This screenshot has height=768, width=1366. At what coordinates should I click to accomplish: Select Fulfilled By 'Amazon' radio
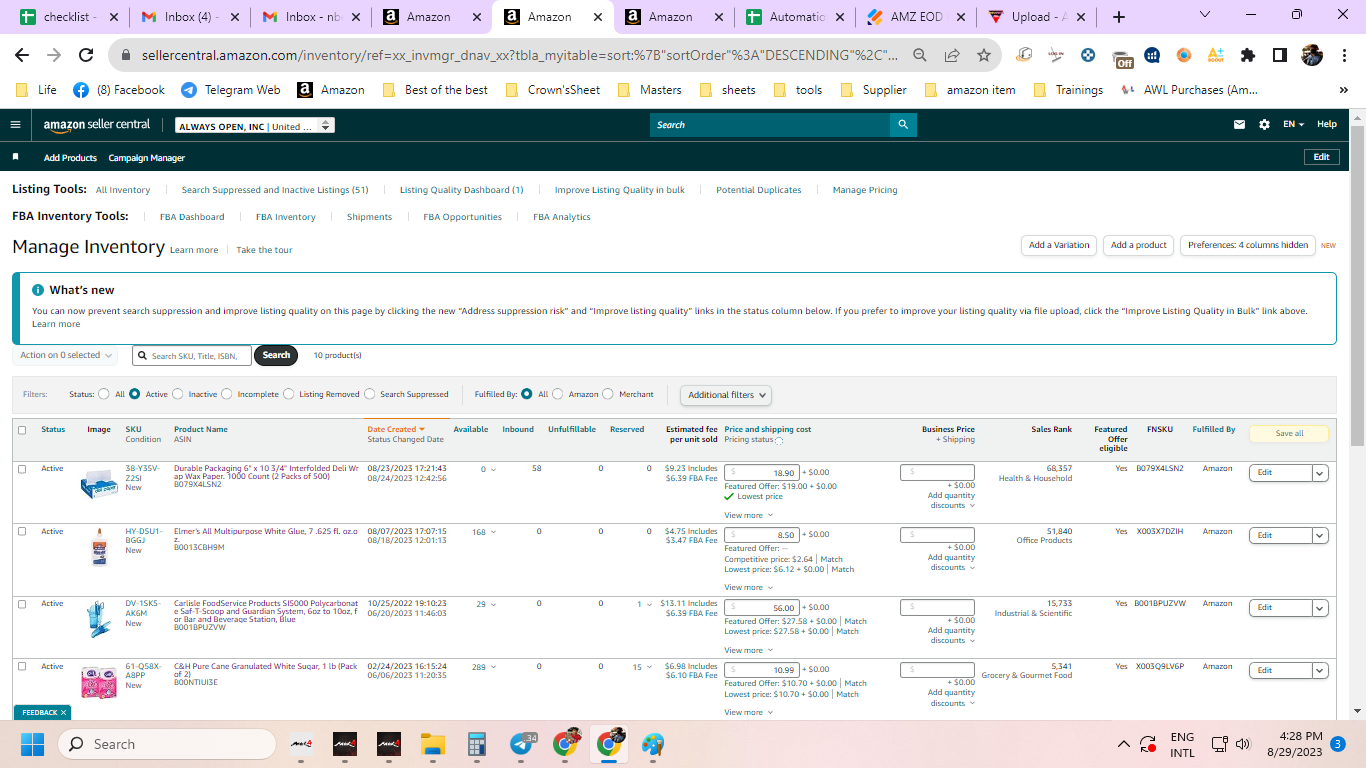558,394
